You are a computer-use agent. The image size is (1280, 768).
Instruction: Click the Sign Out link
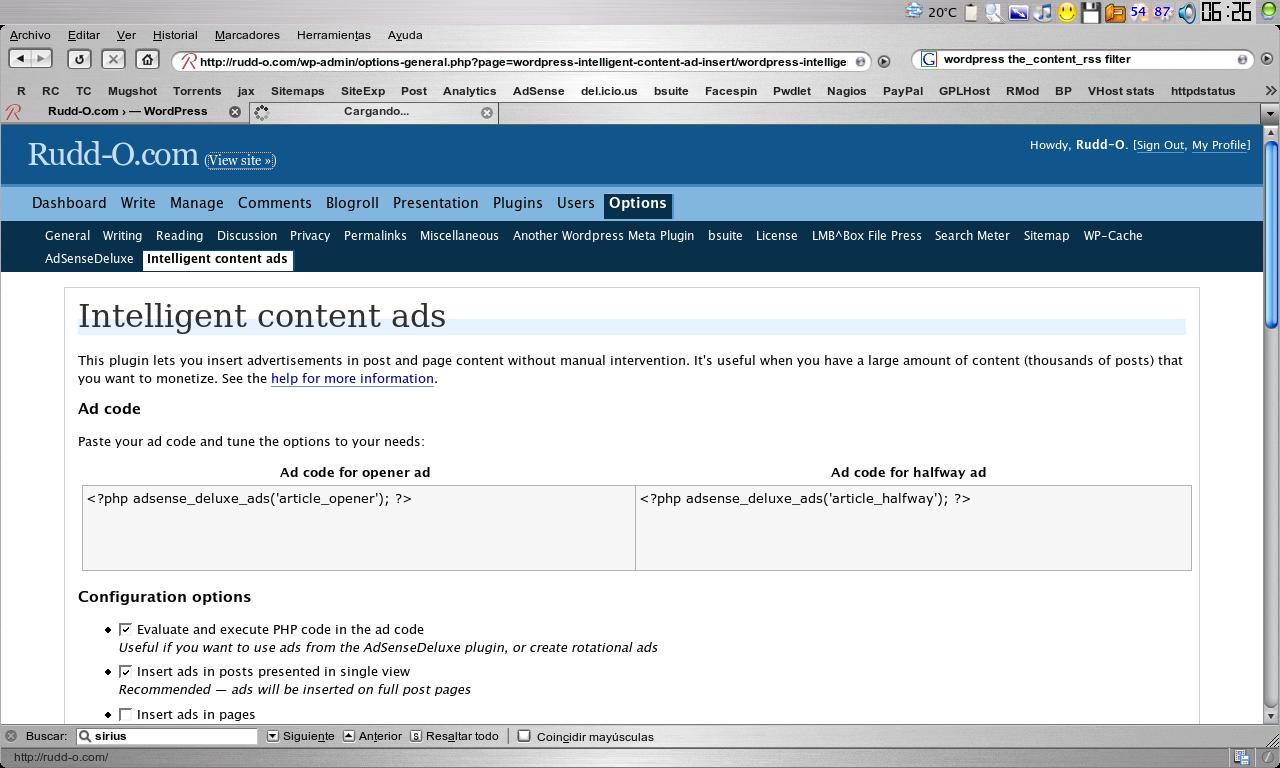point(1160,145)
